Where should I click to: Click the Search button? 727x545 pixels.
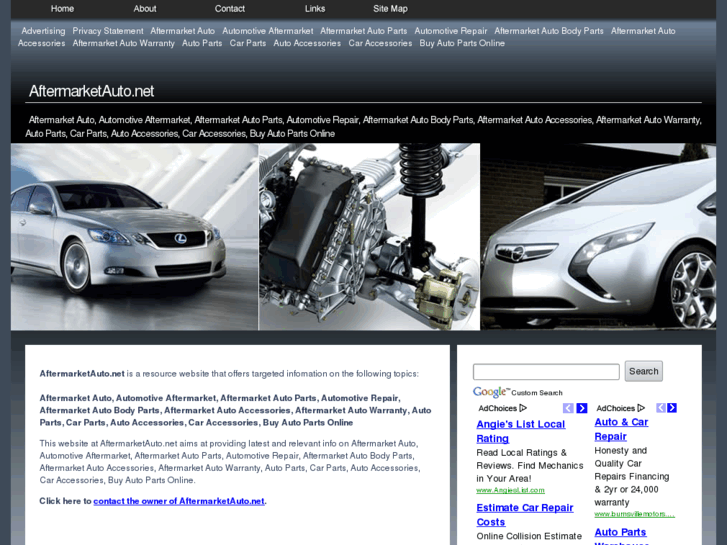coord(644,371)
